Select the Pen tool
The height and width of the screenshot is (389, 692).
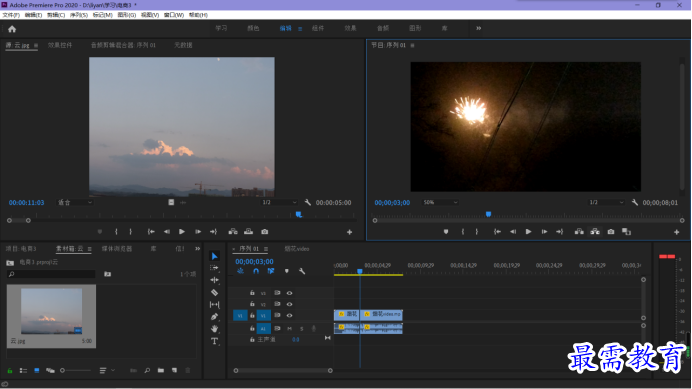pyautogui.click(x=214, y=317)
